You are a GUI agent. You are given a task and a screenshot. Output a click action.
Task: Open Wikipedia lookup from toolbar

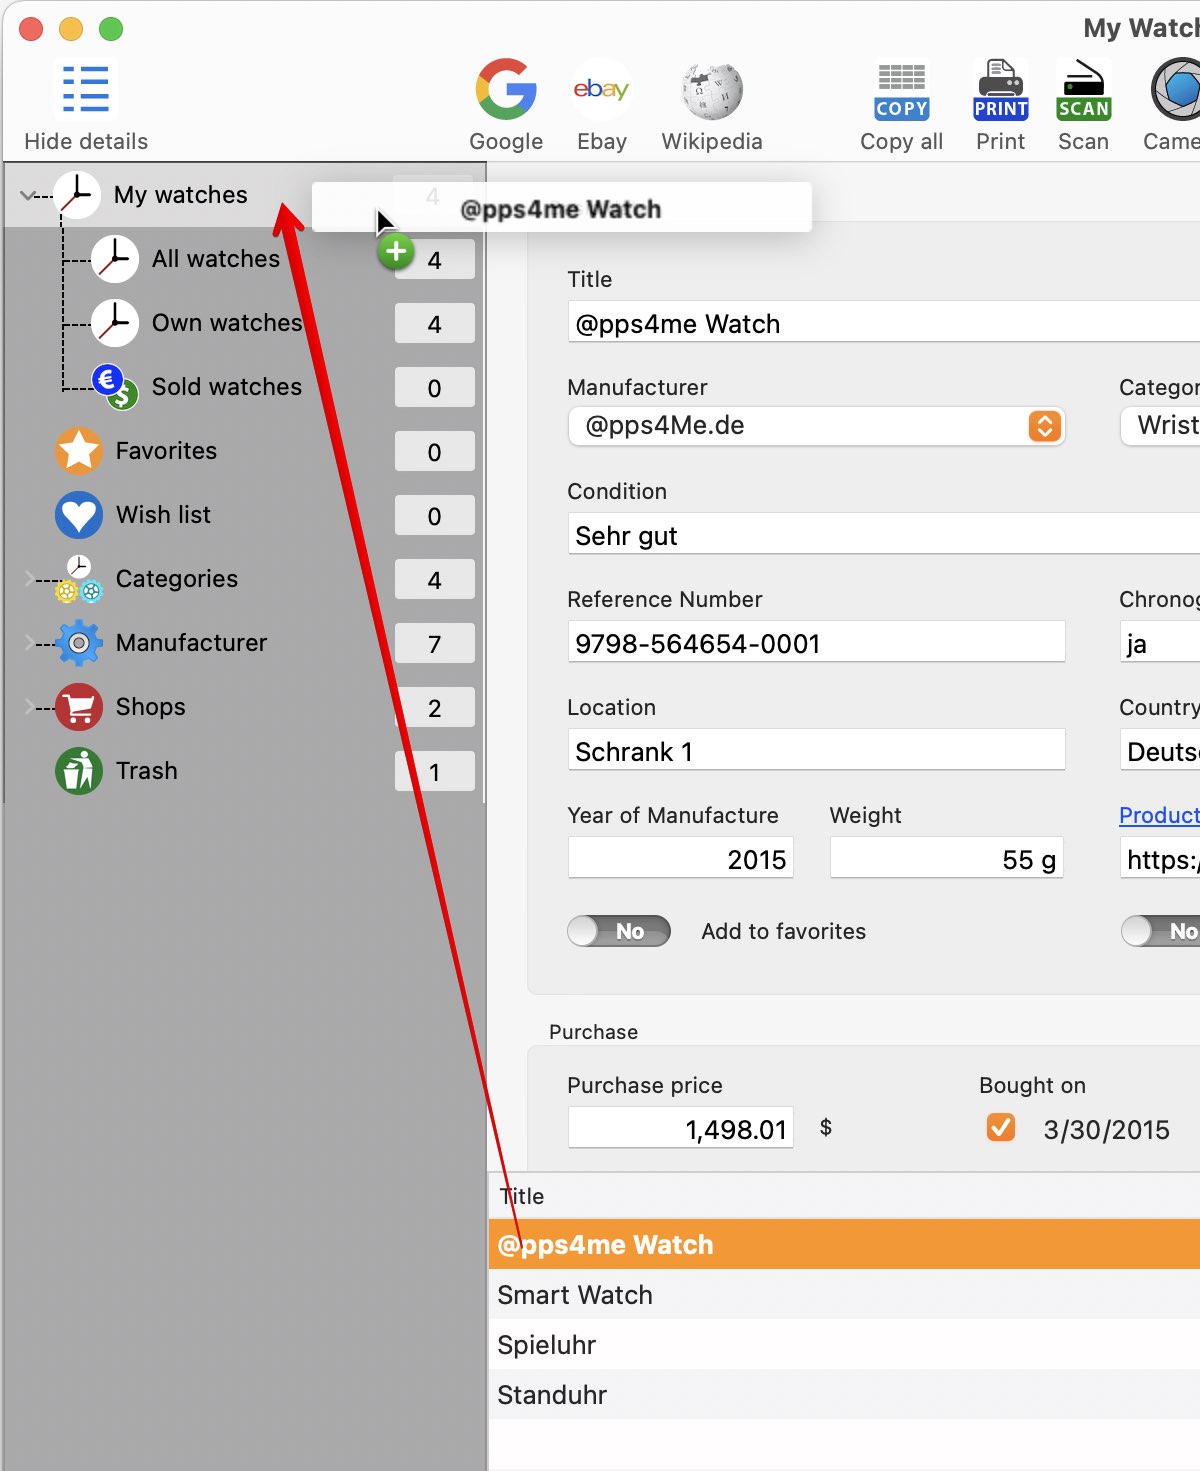[712, 90]
